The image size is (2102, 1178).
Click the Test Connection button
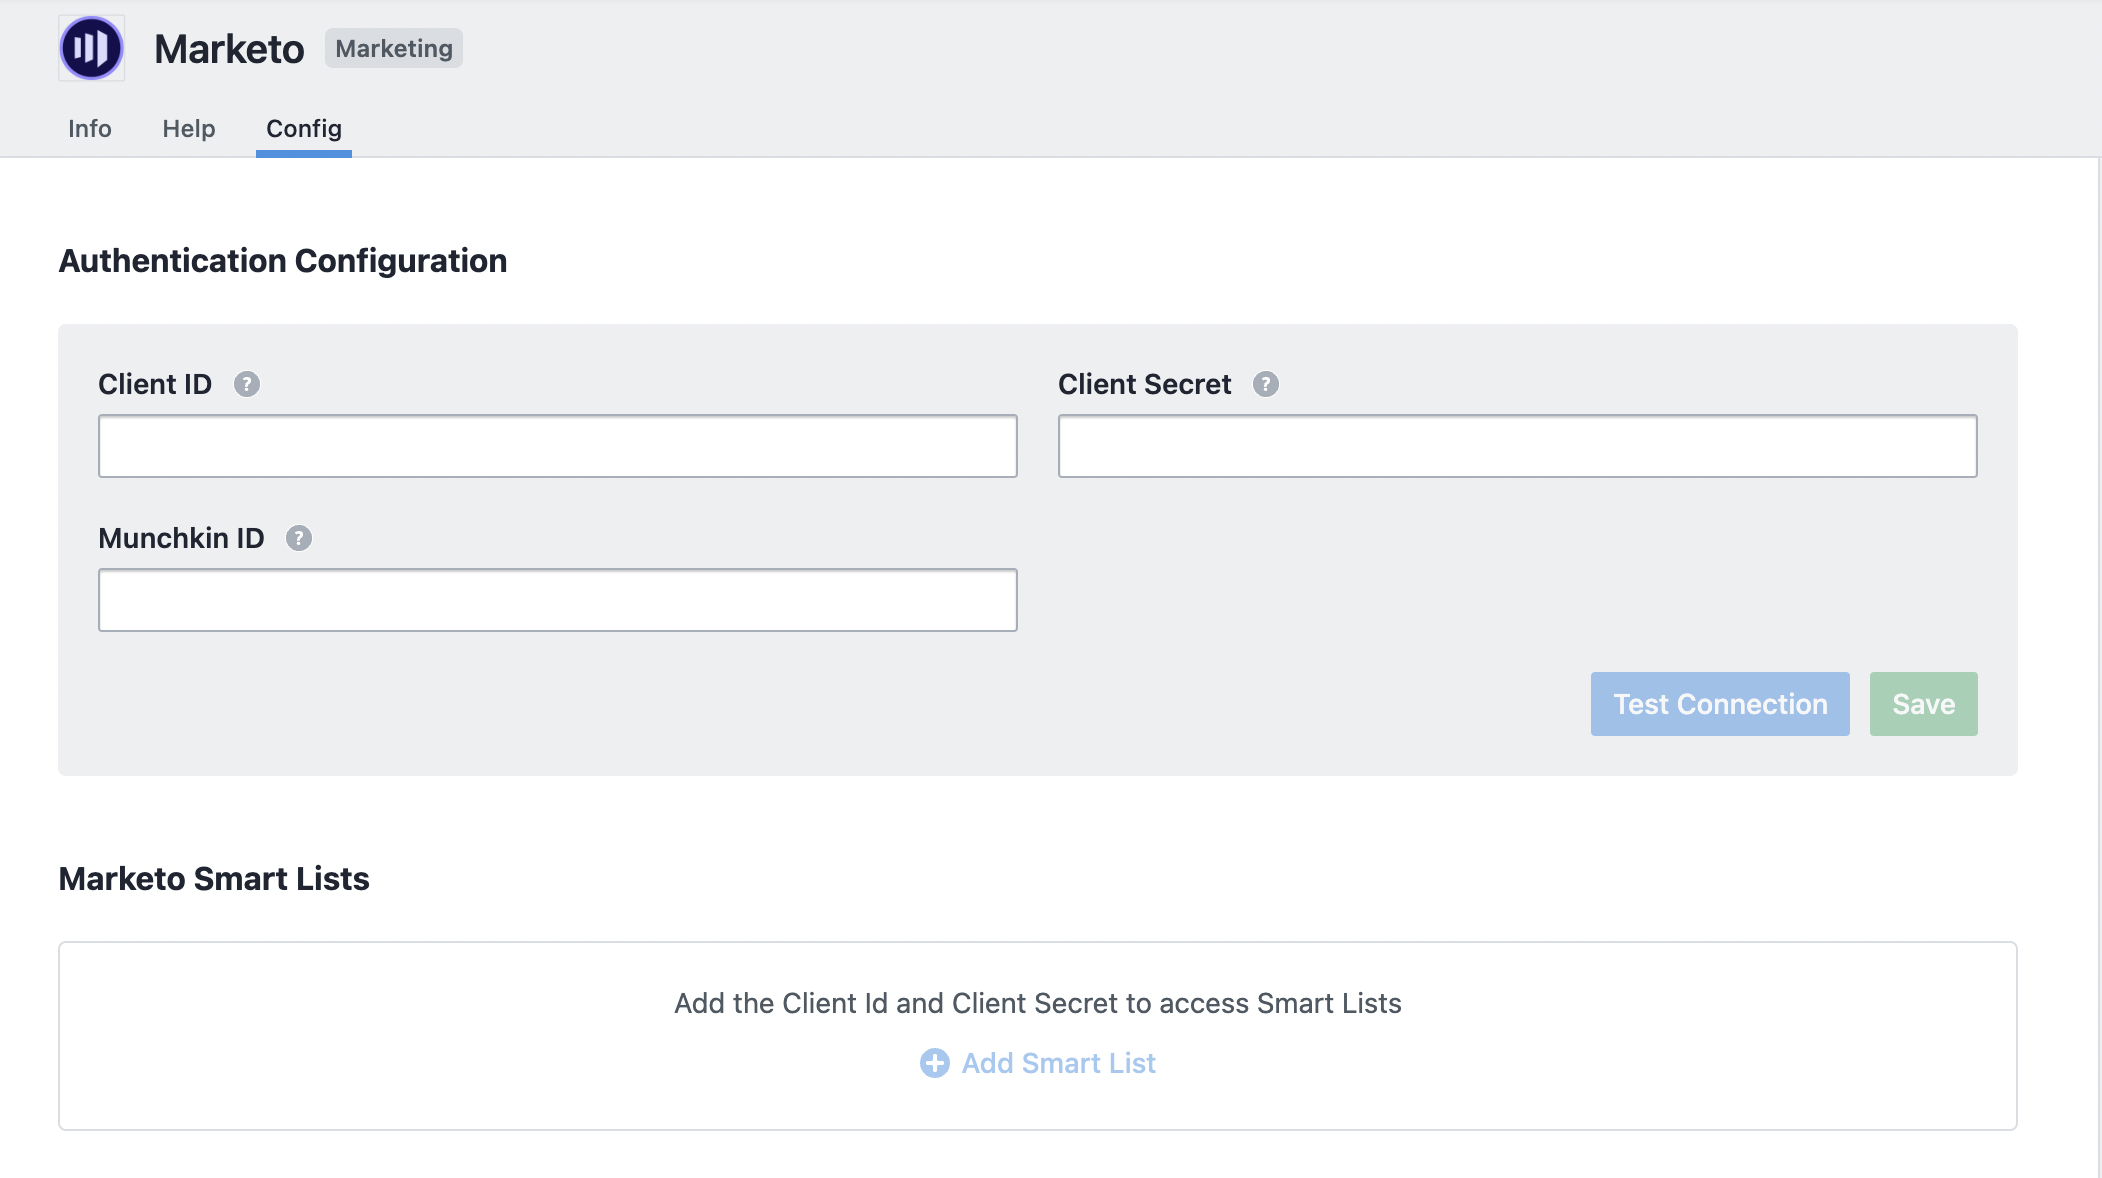(1720, 704)
